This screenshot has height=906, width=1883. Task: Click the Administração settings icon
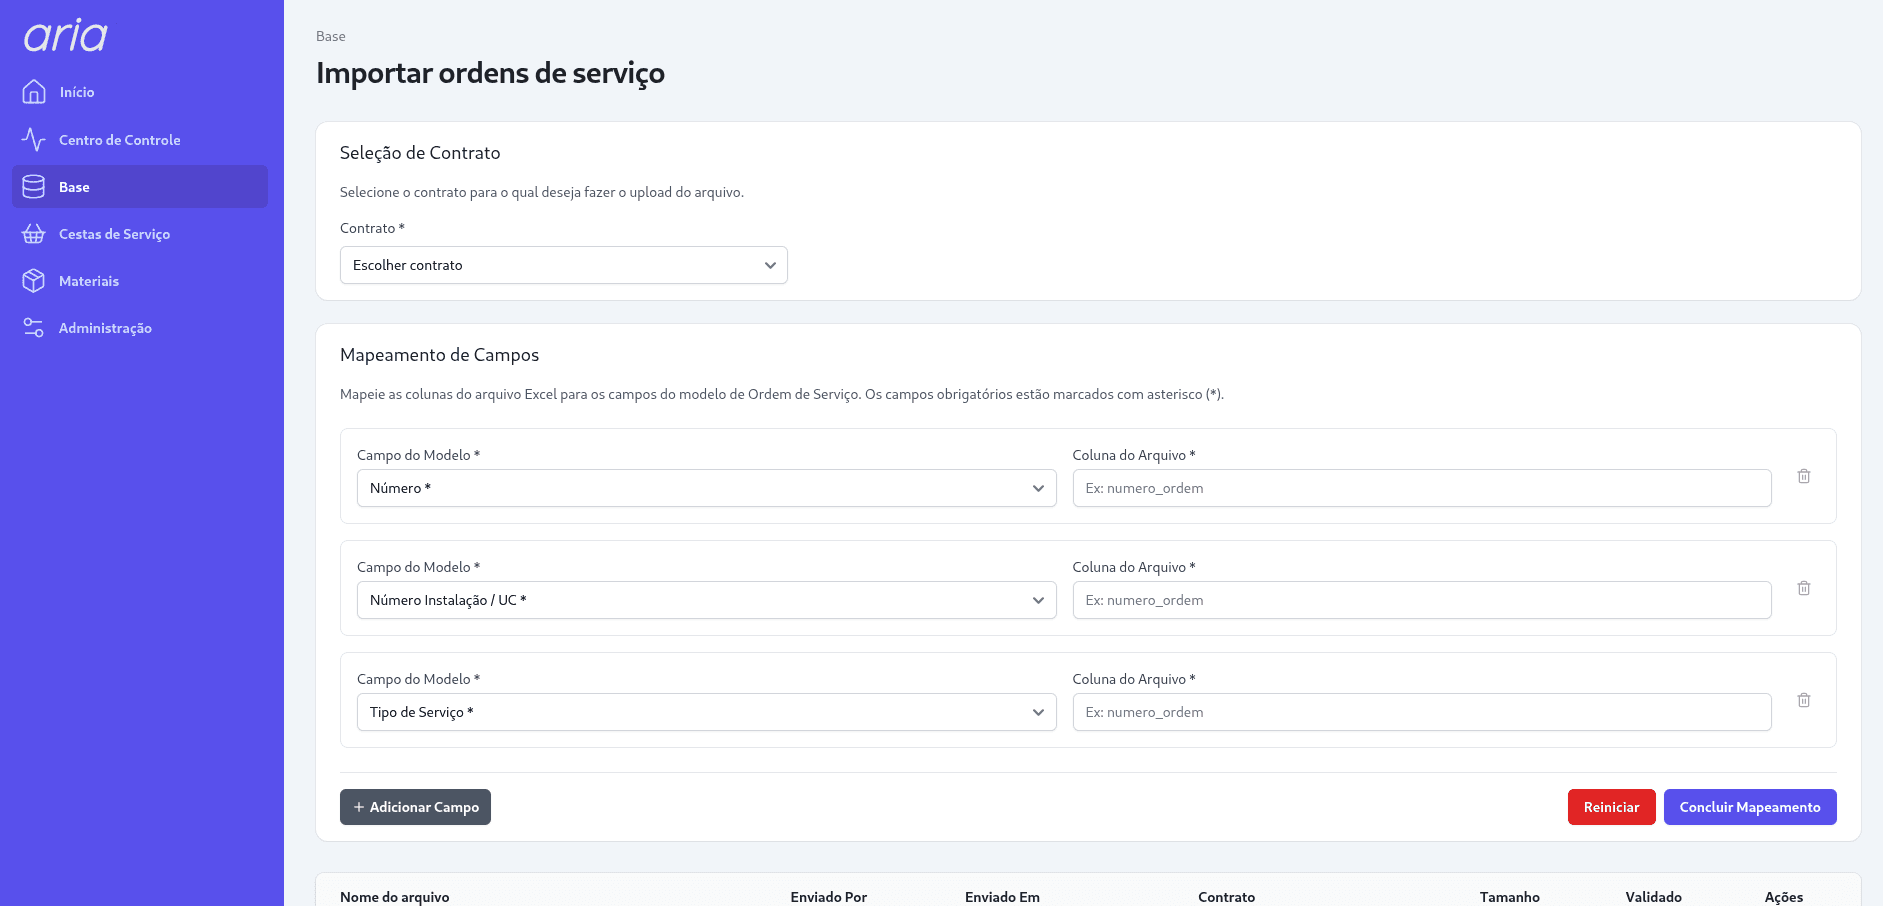(34, 328)
